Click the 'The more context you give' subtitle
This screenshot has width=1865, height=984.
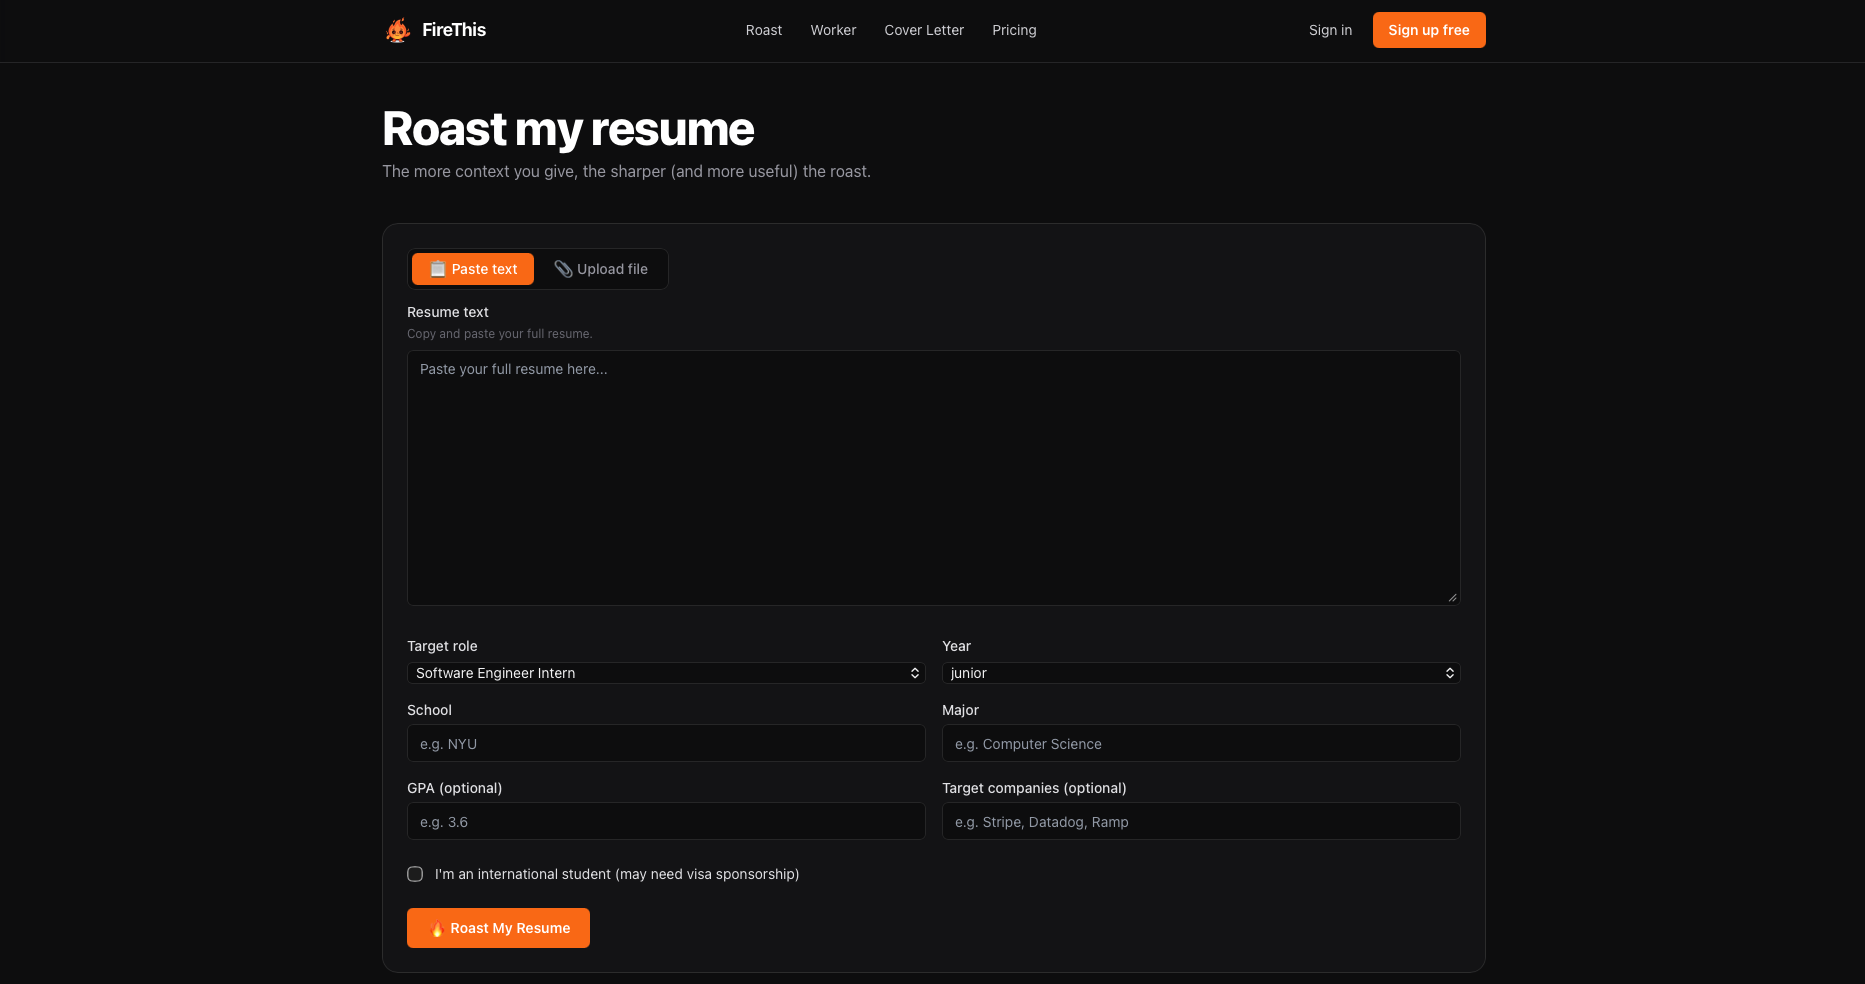626,171
